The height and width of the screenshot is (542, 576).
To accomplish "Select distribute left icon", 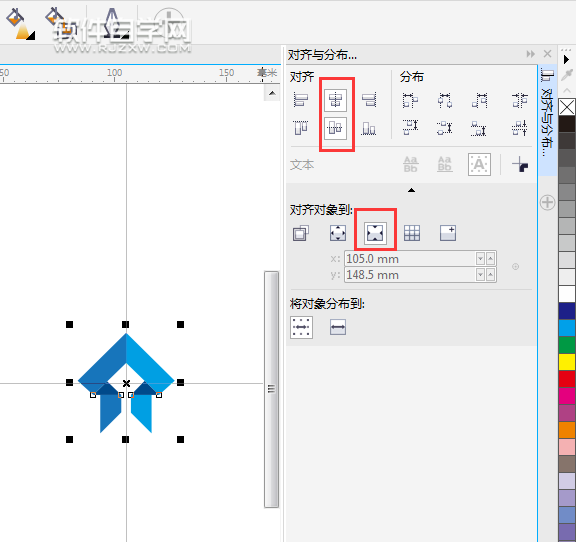I will pyautogui.click(x=410, y=100).
